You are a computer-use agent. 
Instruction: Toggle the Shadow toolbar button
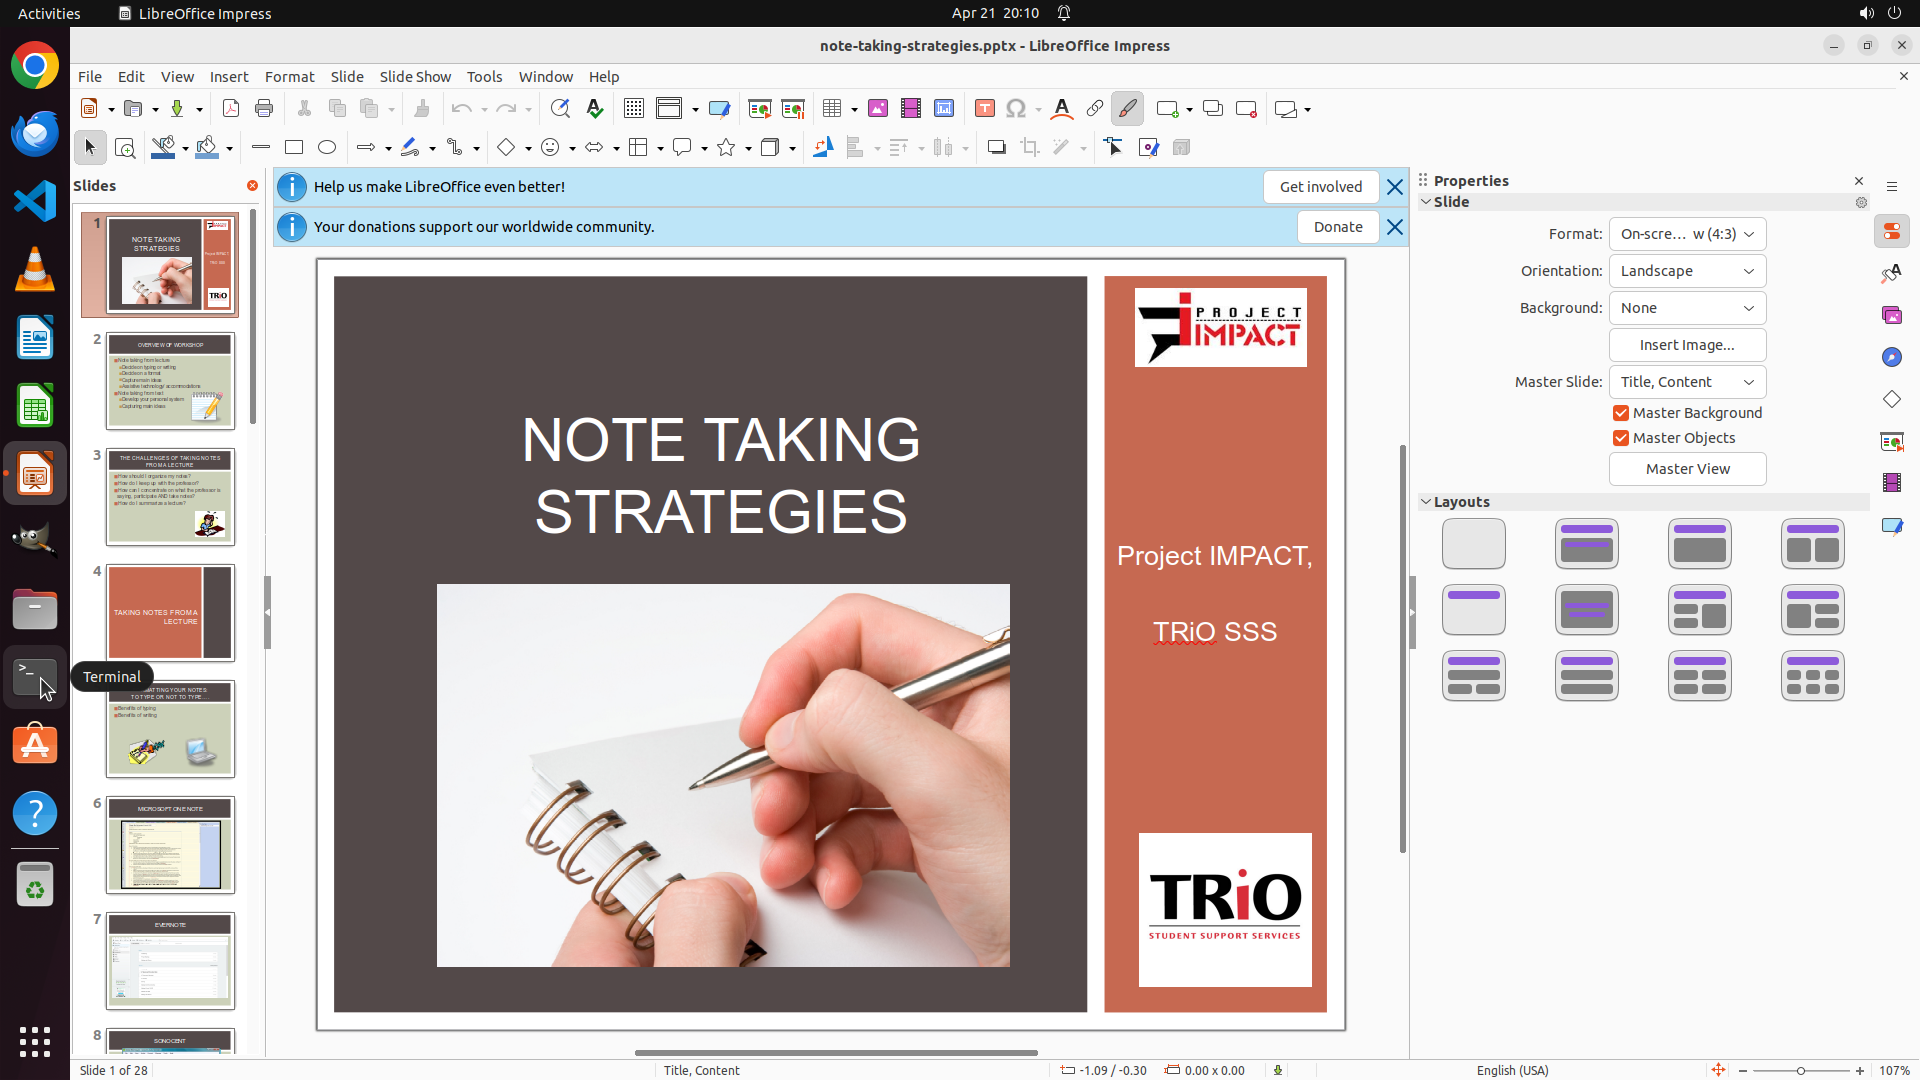[x=996, y=148]
